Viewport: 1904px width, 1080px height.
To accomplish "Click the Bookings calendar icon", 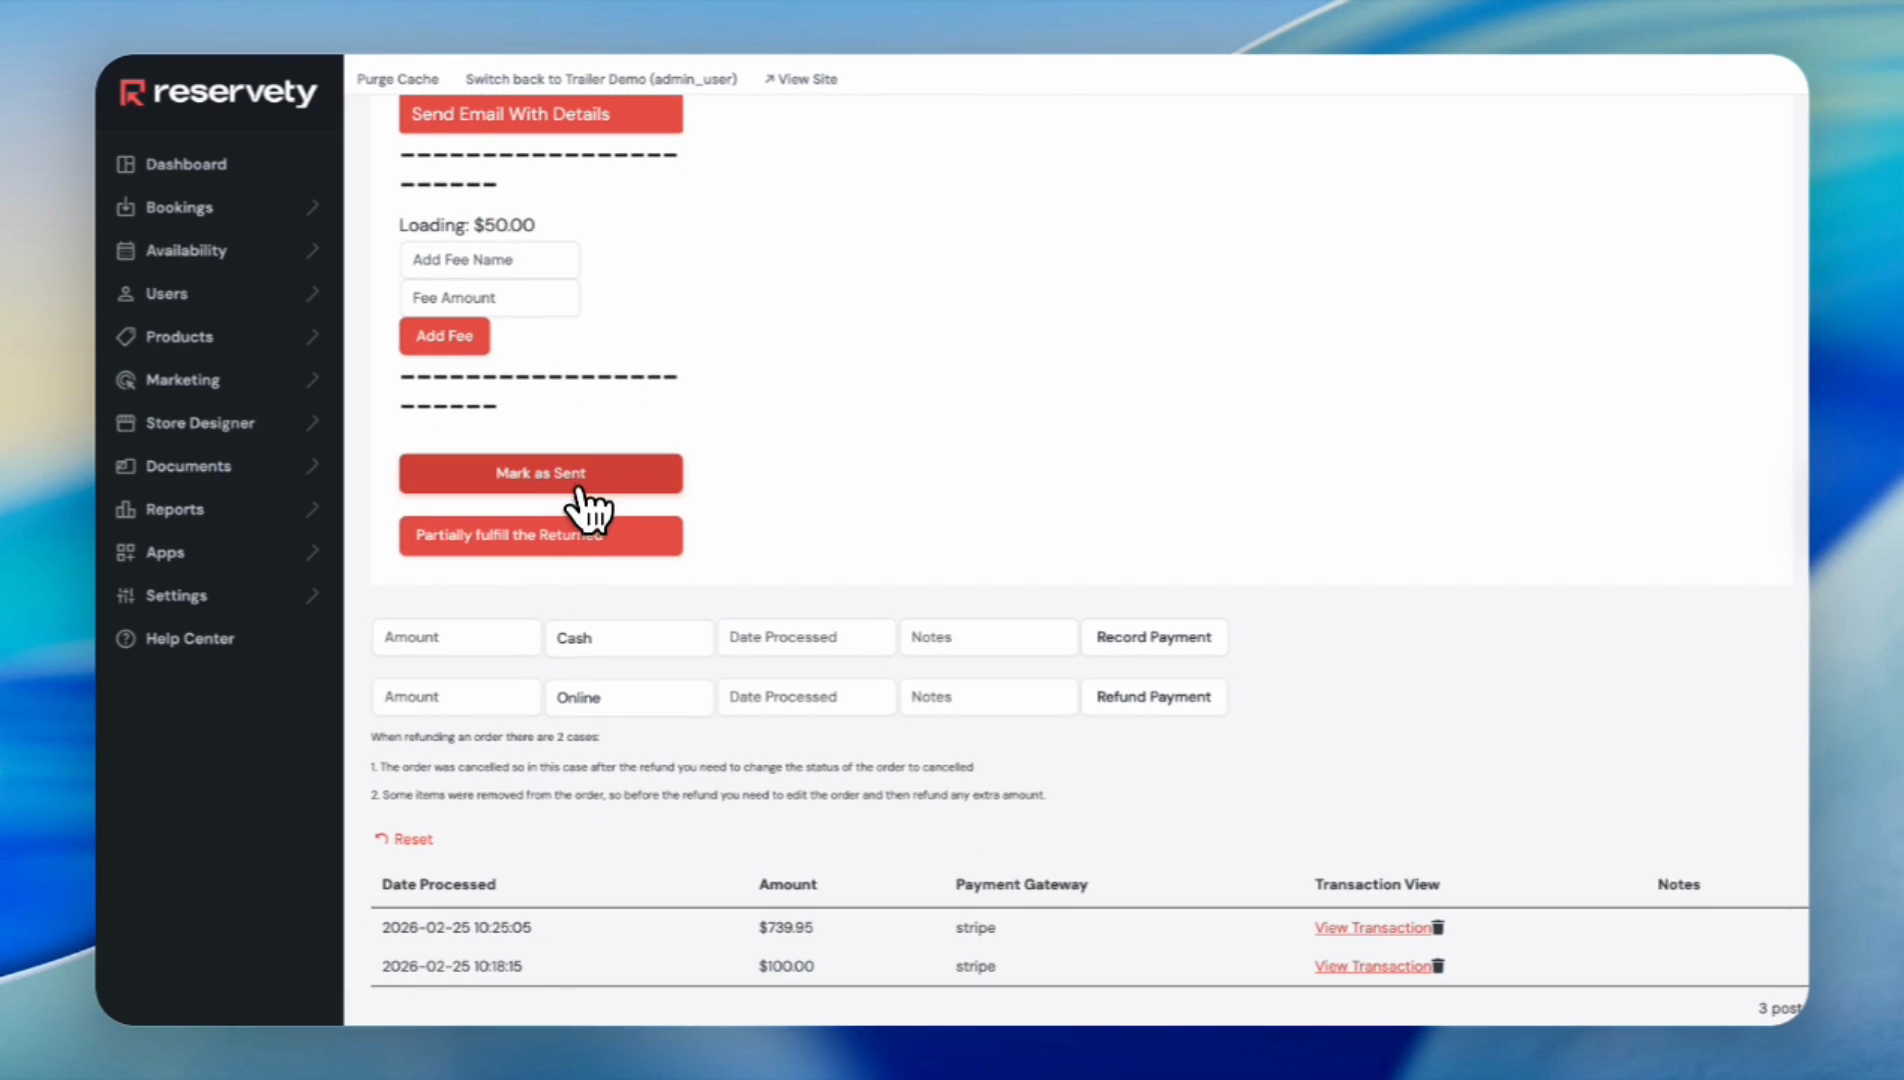I will coord(125,207).
